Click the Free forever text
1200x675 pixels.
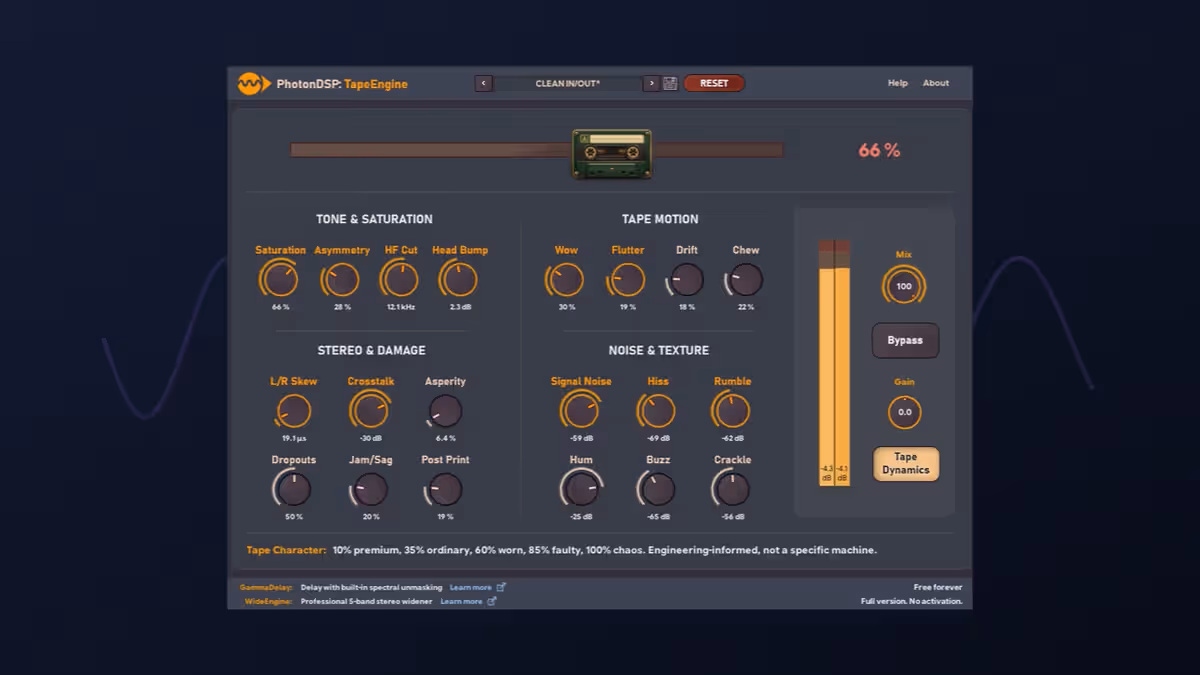pyautogui.click(x=937, y=587)
